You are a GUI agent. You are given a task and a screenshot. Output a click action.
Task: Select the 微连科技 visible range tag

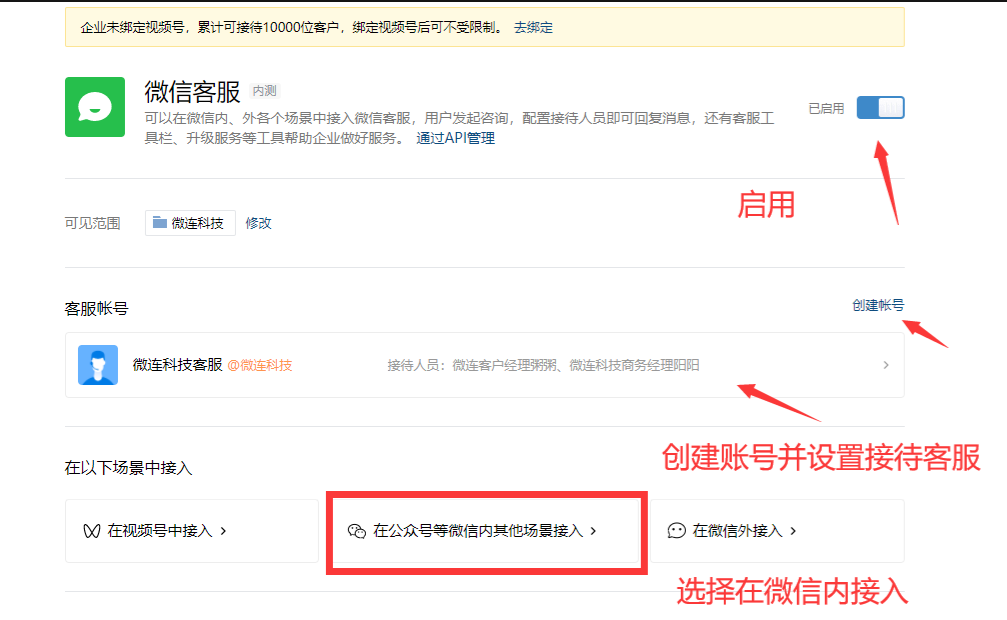tap(190, 223)
